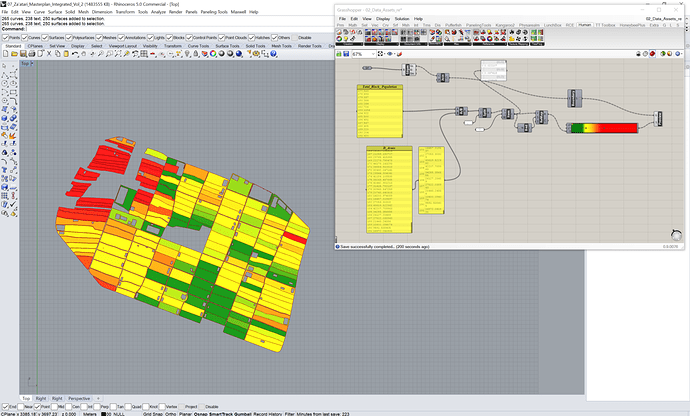Image resolution: width=690 pixels, height=416 pixels.
Task: Uncheck the Curves selection filter
Action: point(25,38)
